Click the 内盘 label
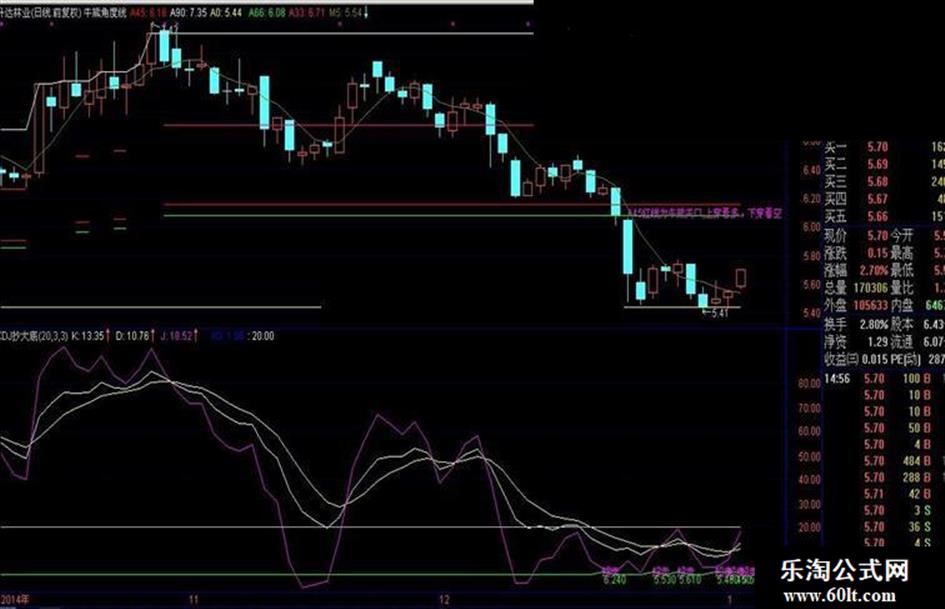 point(902,306)
